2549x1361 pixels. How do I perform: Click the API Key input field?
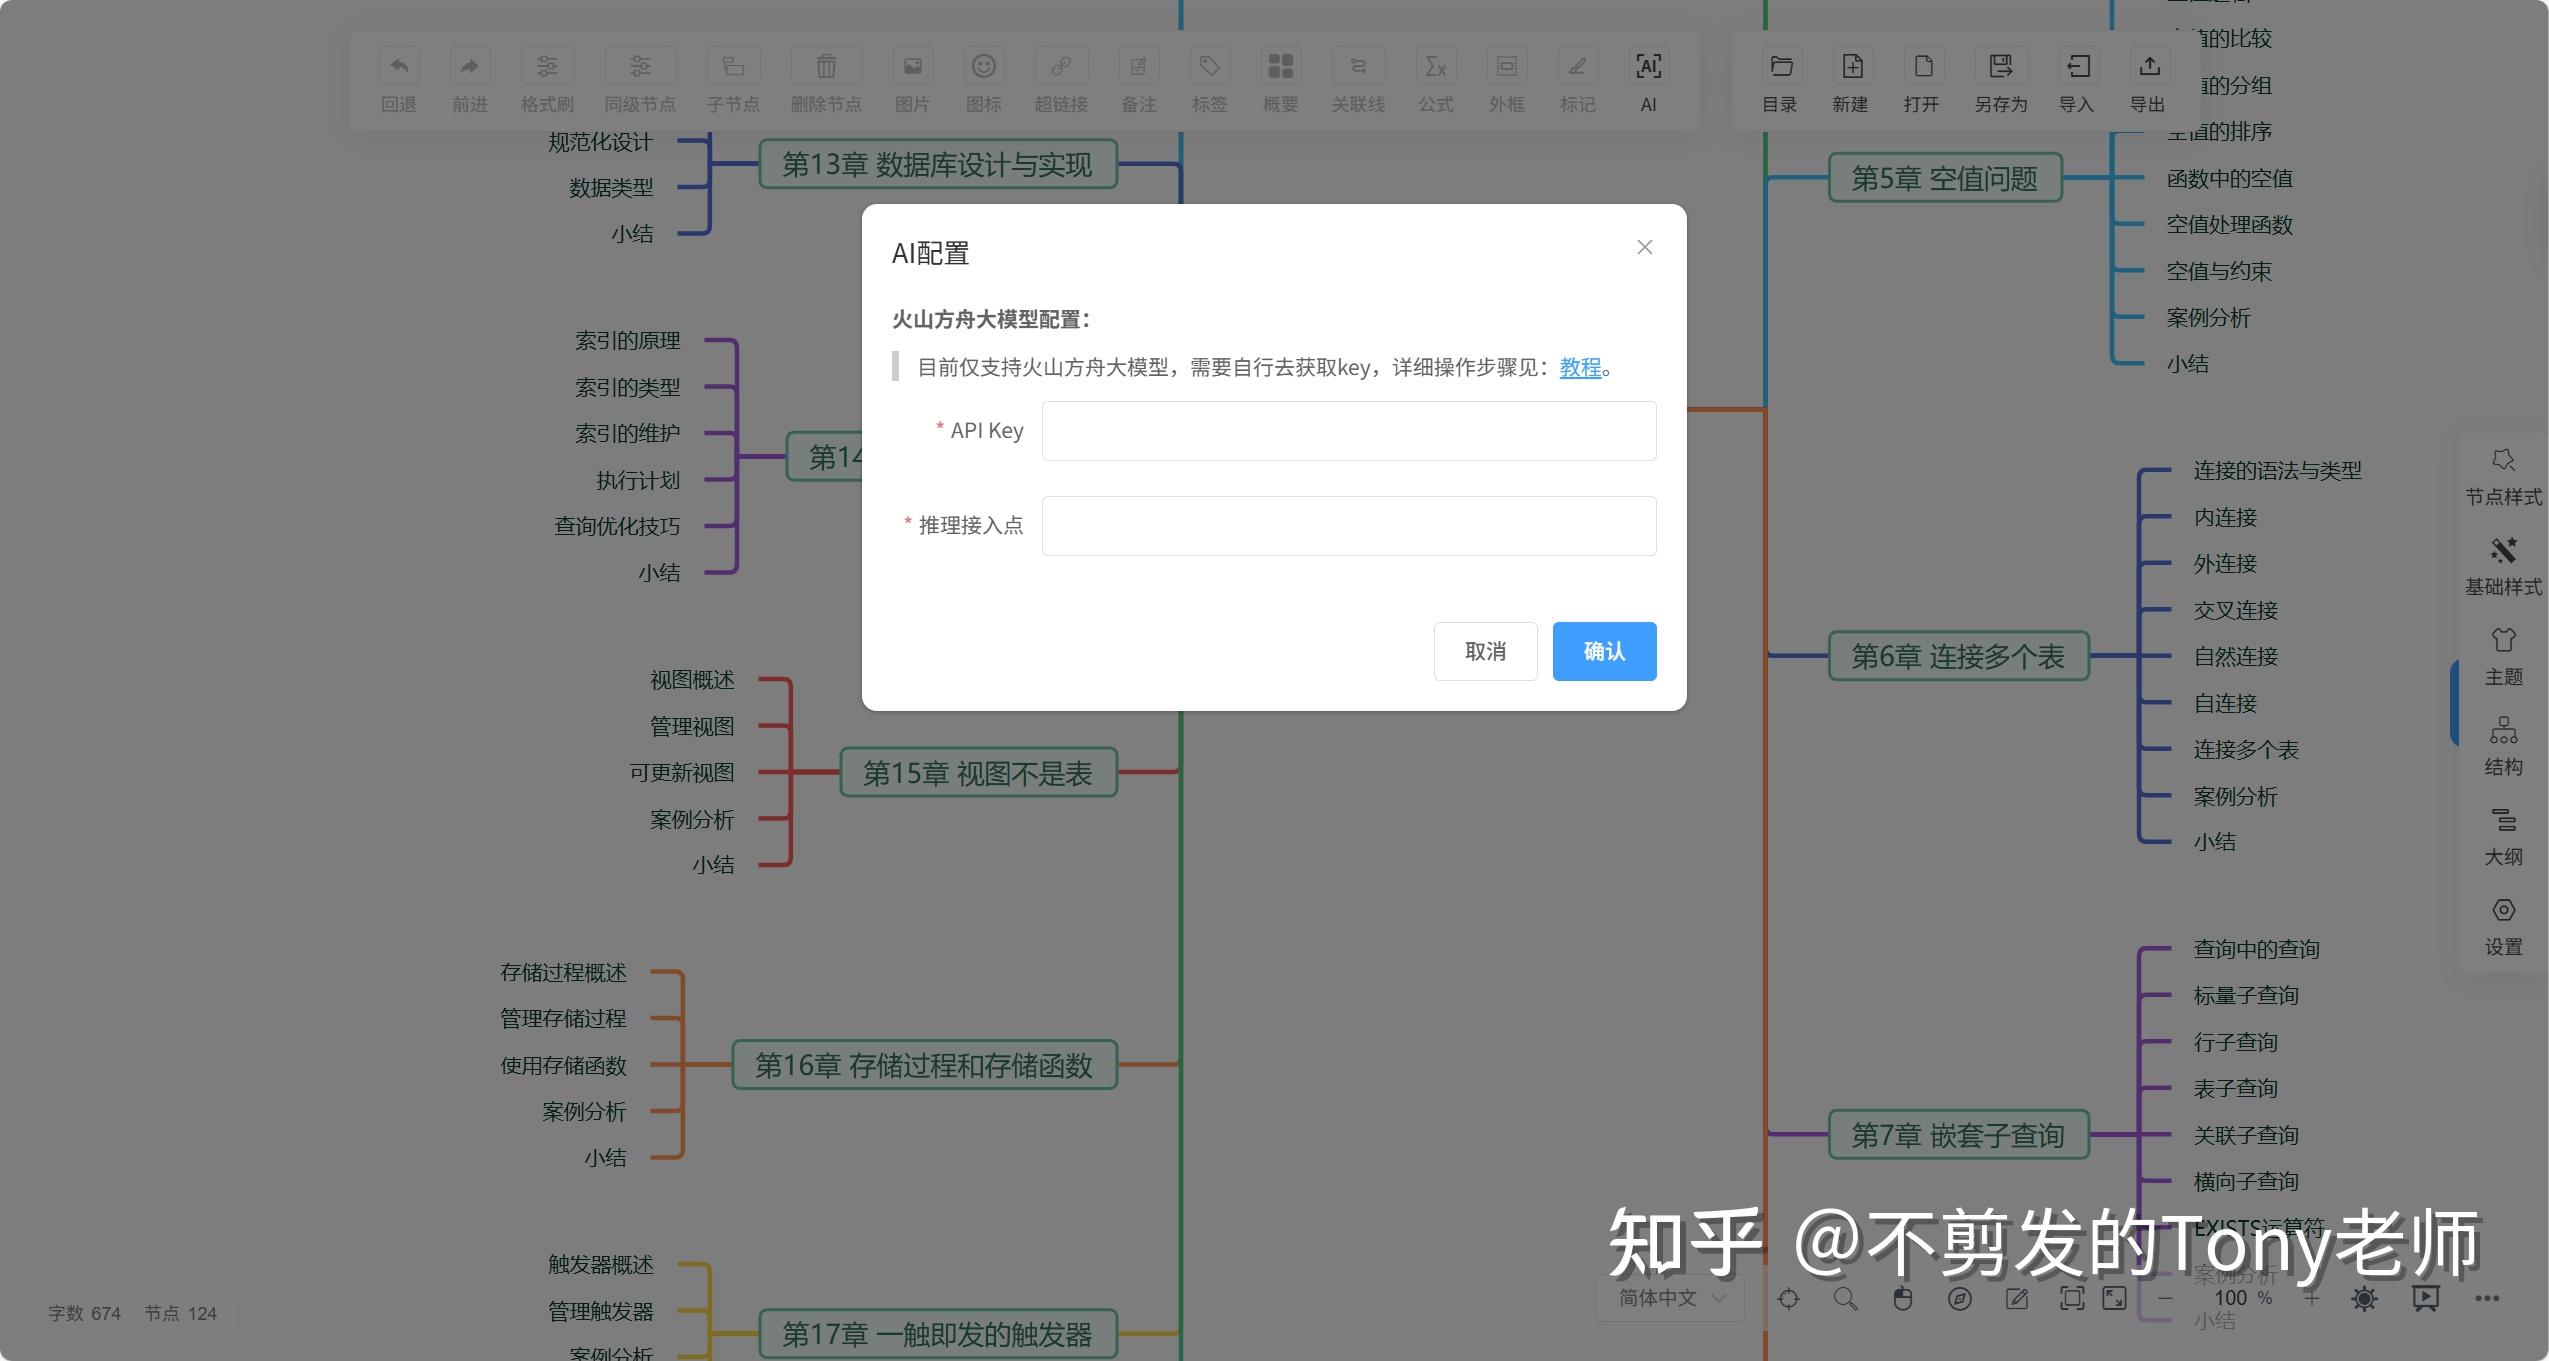(x=1347, y=430)
